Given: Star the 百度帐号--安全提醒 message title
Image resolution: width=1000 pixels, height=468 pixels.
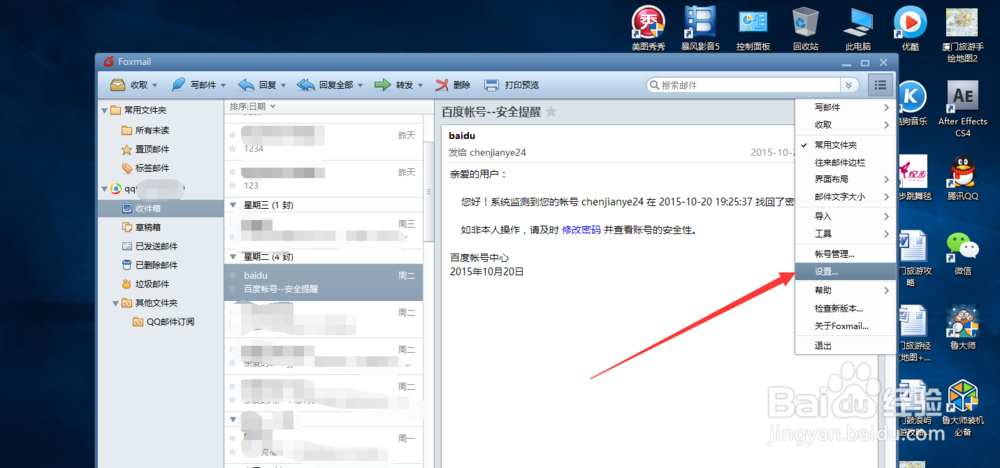Looking at the screenshot, I should (x=551, y=112).
